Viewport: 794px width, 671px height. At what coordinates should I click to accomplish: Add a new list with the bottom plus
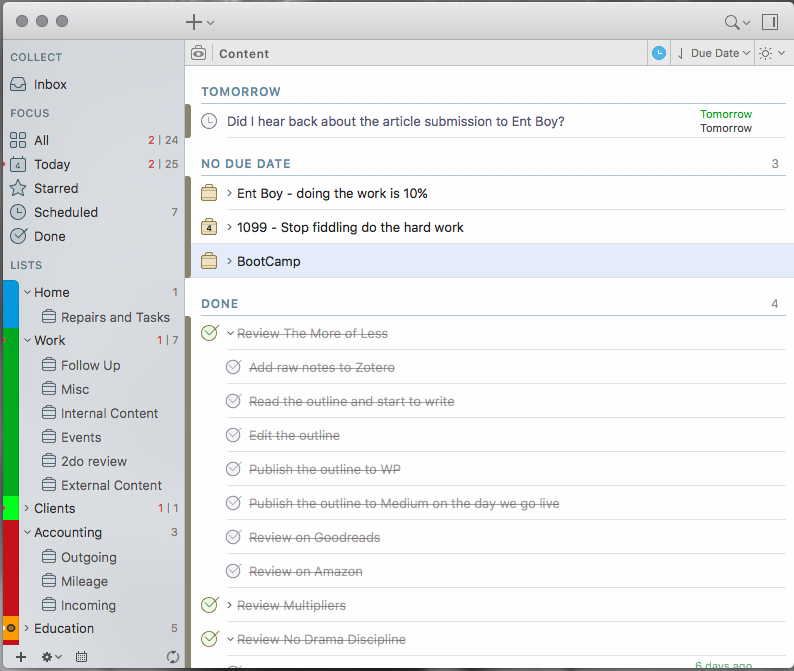(20, 657)
